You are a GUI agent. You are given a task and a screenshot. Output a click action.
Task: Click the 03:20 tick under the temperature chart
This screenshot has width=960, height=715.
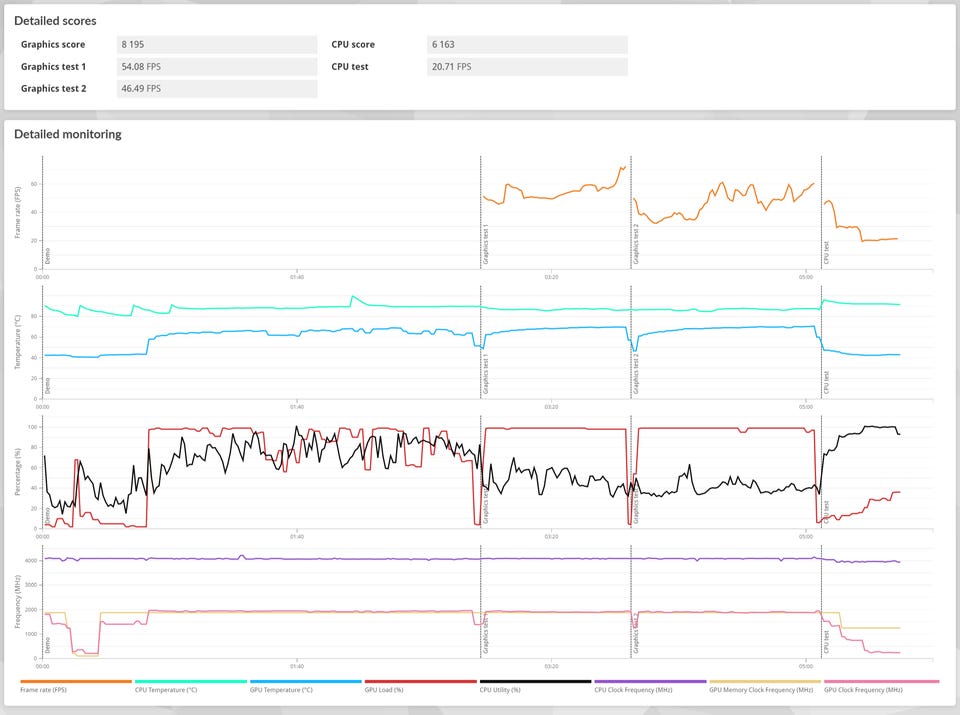click(551, 407)
